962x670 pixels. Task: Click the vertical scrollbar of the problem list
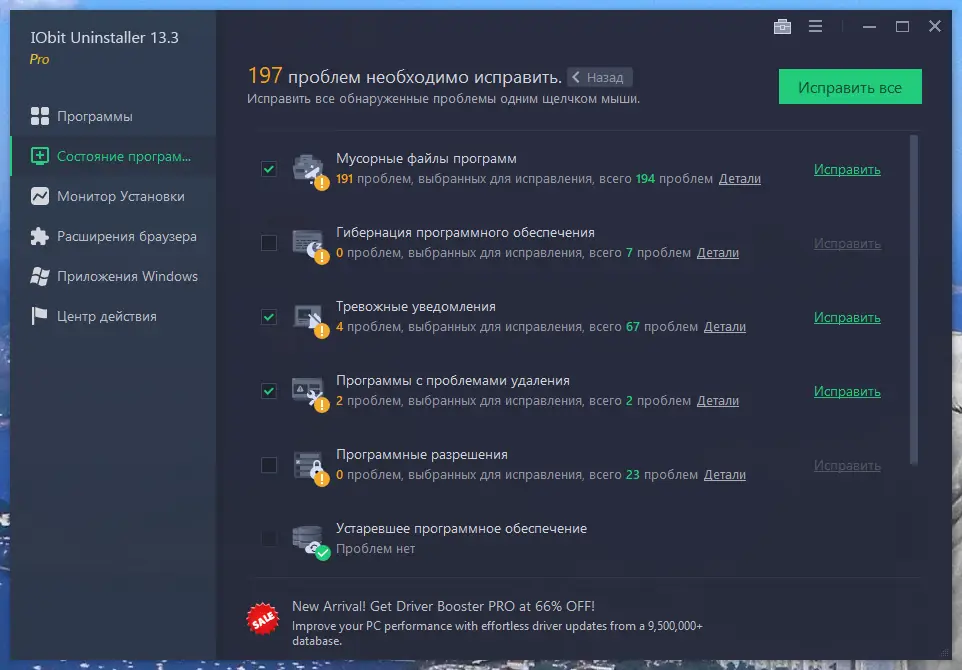point(914,300)
